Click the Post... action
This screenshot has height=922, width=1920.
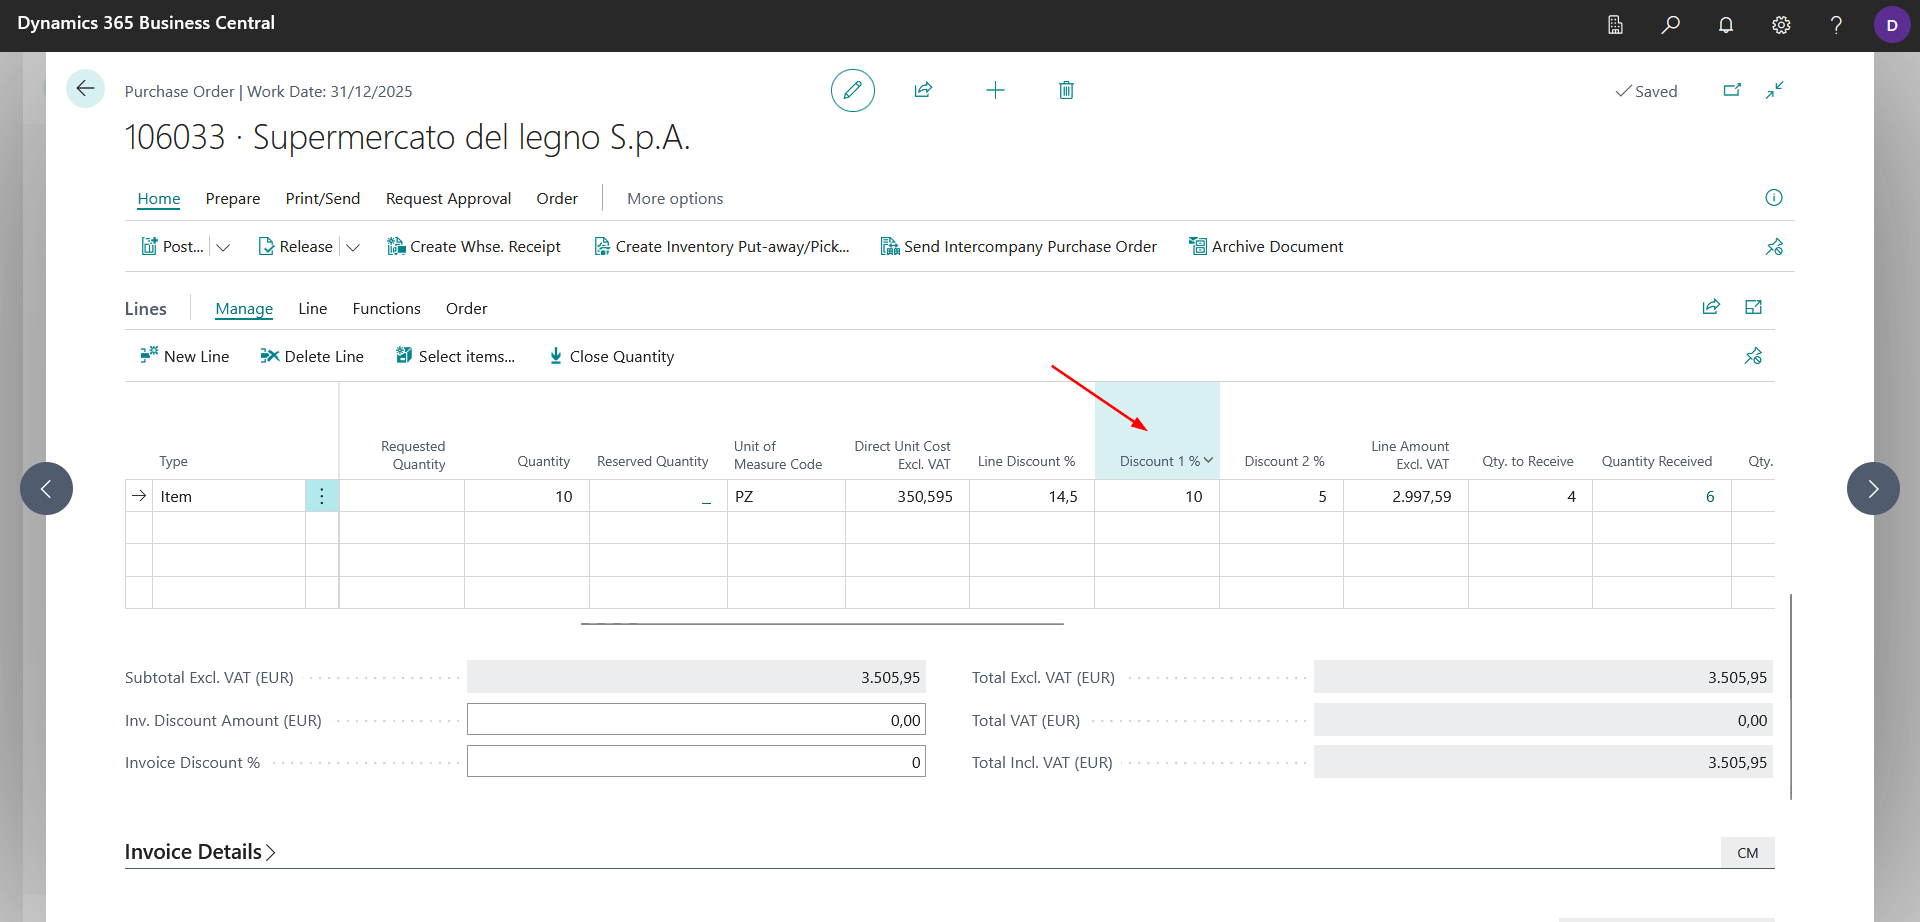[x=172, y=247]
